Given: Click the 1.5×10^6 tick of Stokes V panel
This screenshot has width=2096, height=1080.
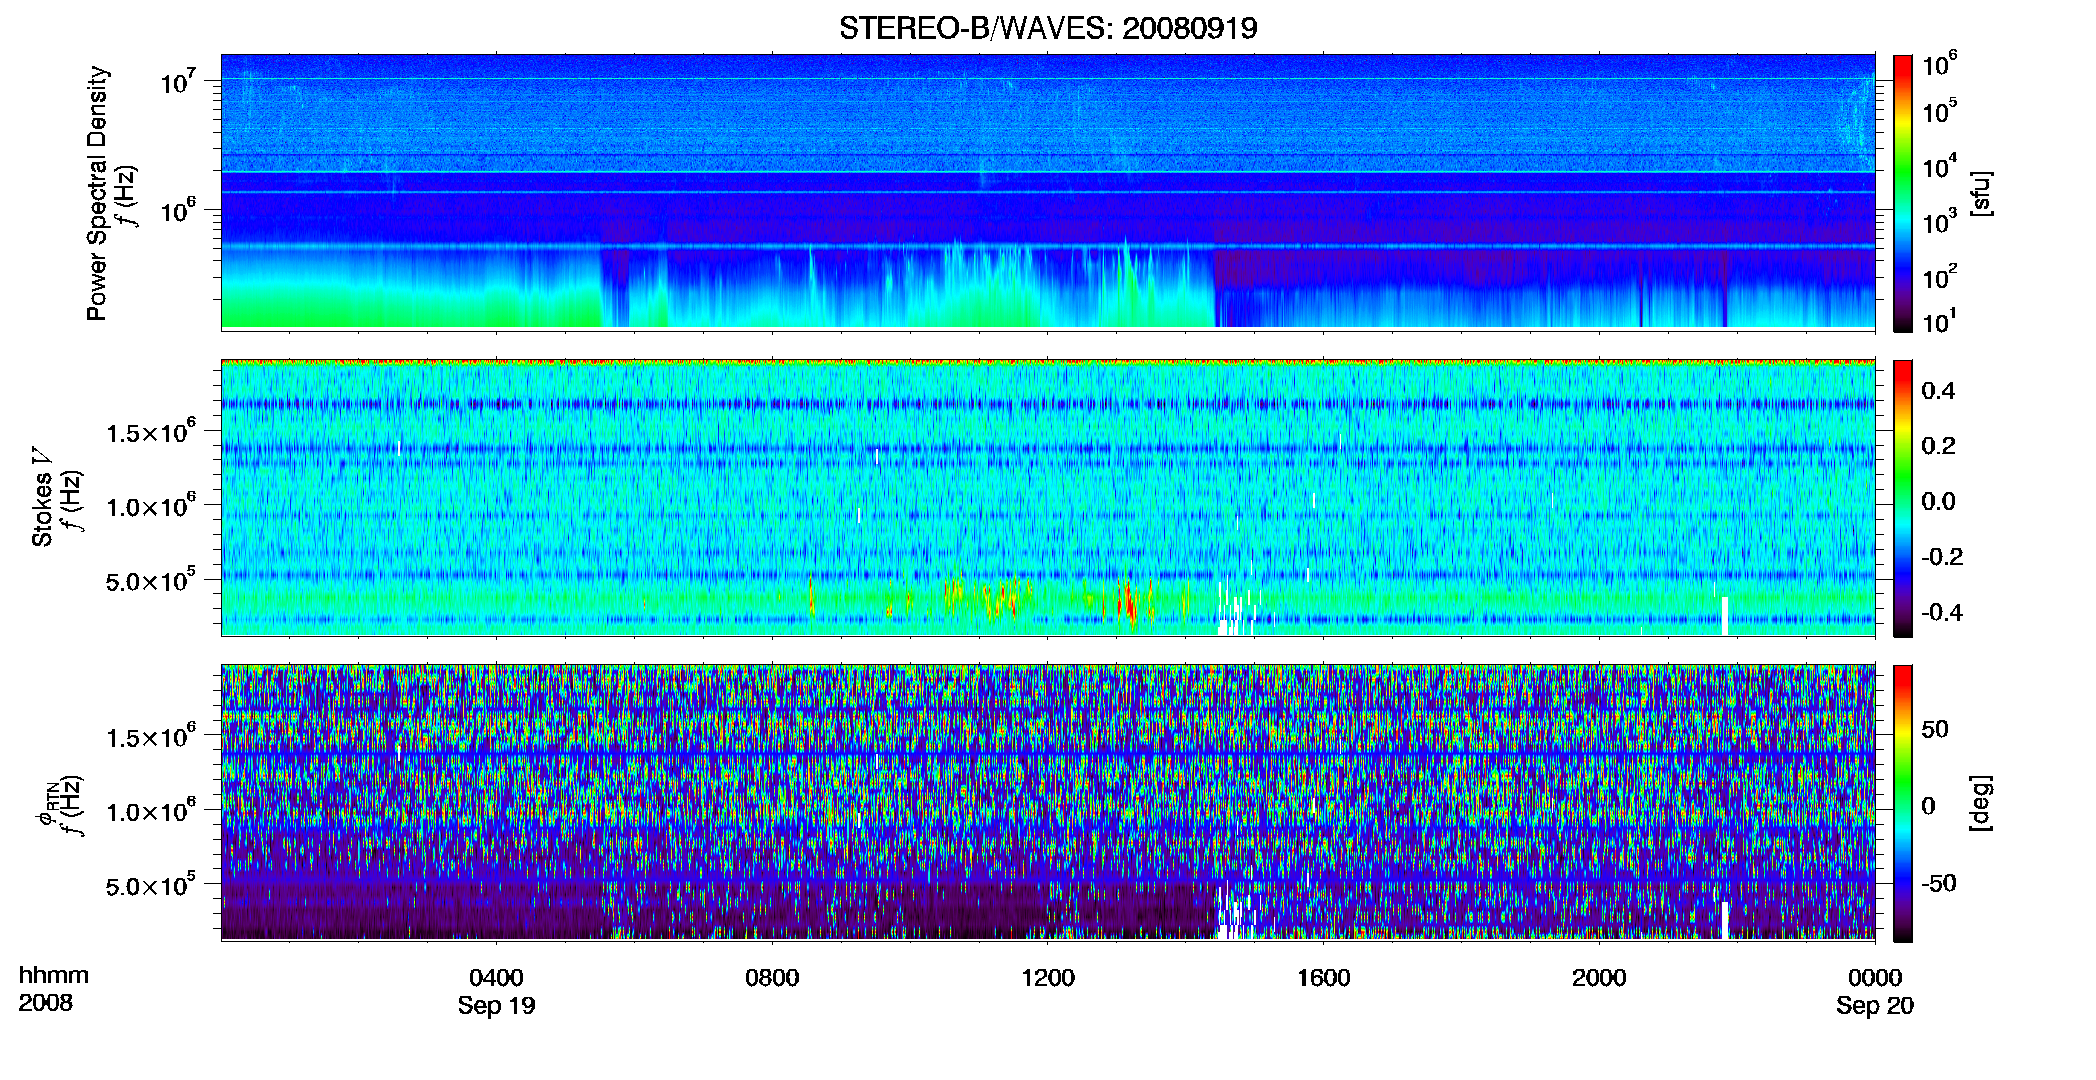Looking at the screenshot, I should (151, 432).
